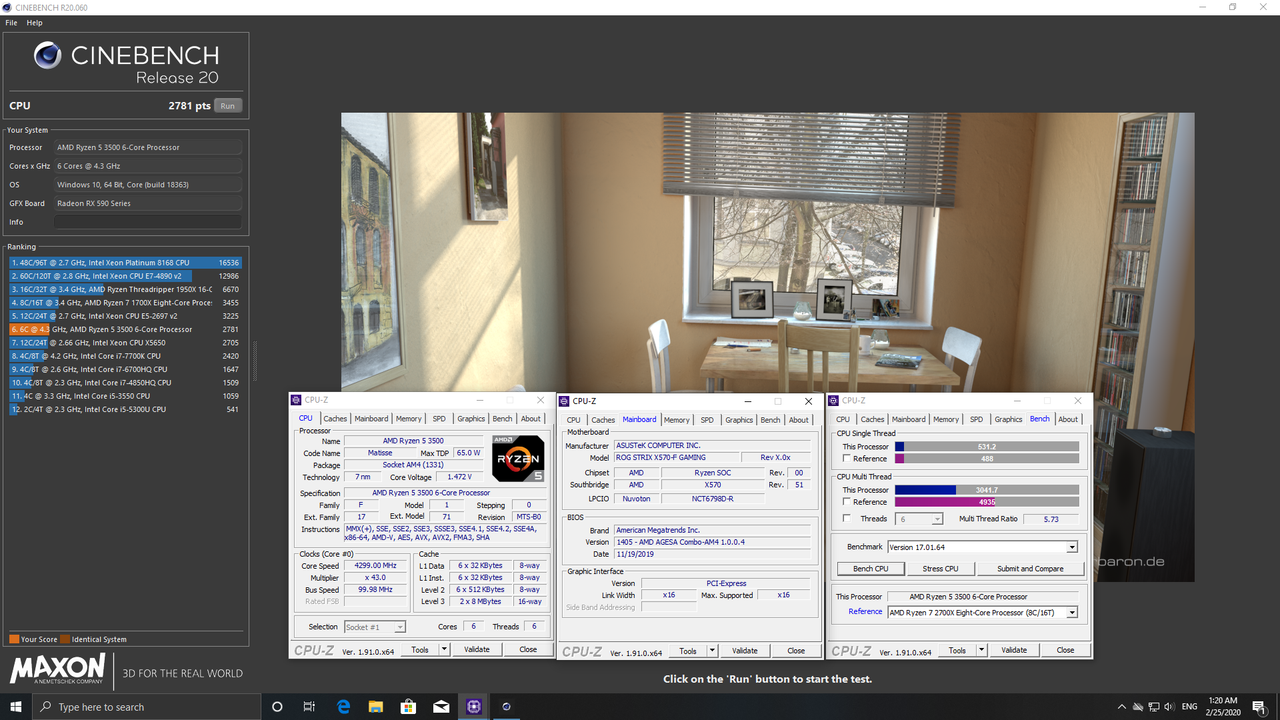The image size is (1280, 720).
Task: Open the File menu in Cinebench
Action: click(x=10, y=22)
